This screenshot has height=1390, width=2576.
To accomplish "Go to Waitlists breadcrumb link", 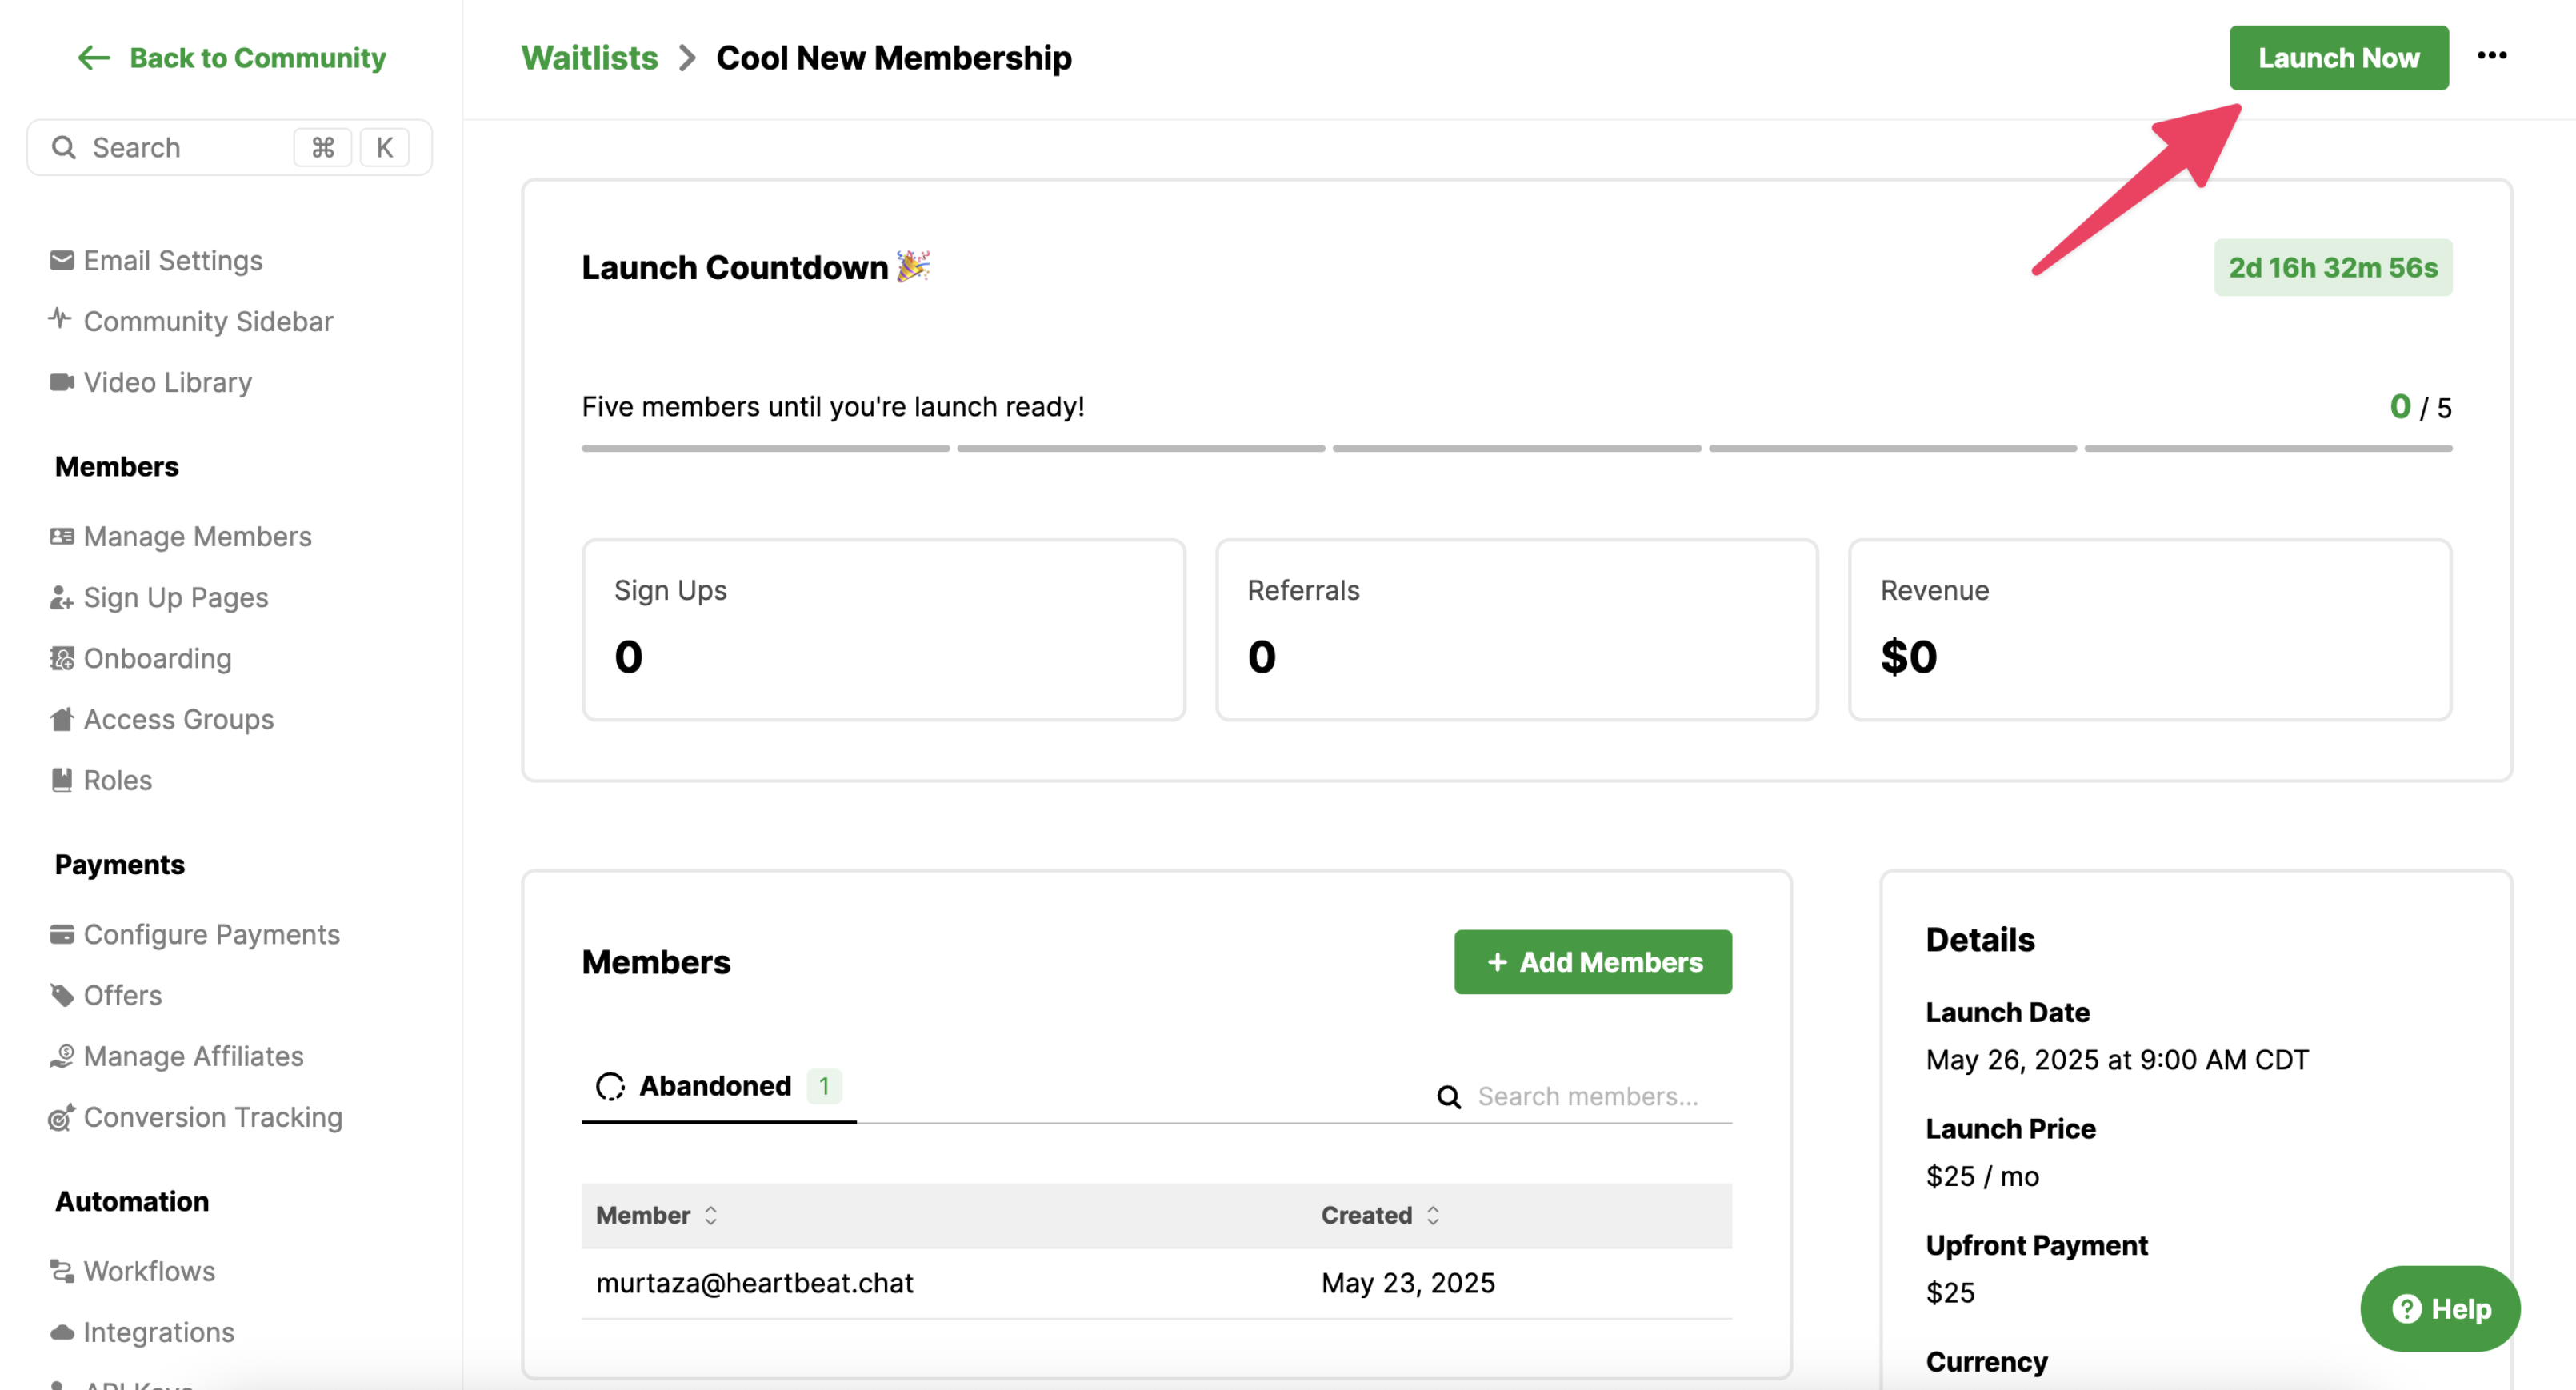I will (589, 58).
